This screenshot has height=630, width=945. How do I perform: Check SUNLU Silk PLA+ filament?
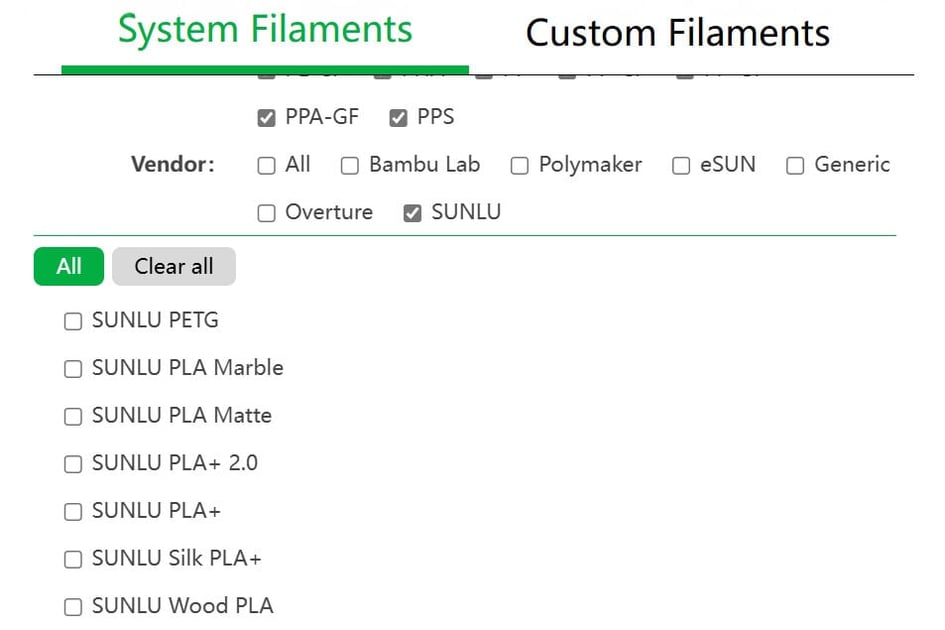point(73,560)
